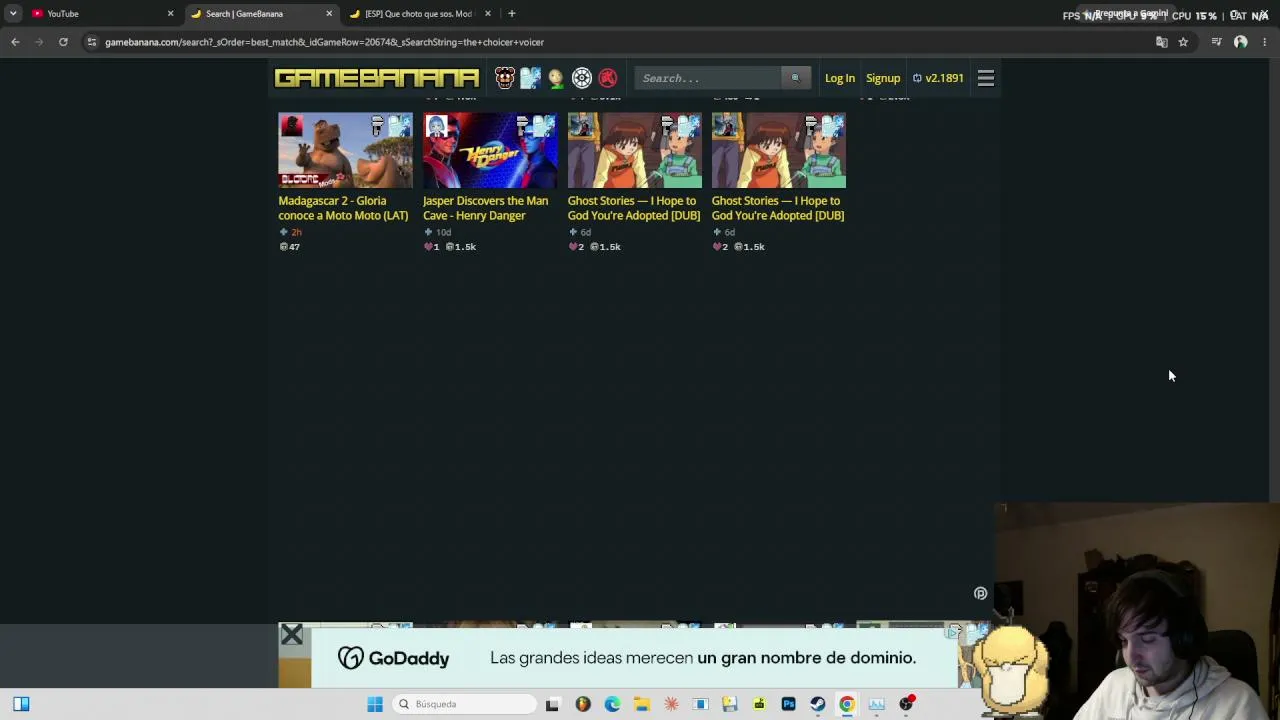
Task: Click the second Ghost Stories thumbnail
Action: [x=779, y=150]
